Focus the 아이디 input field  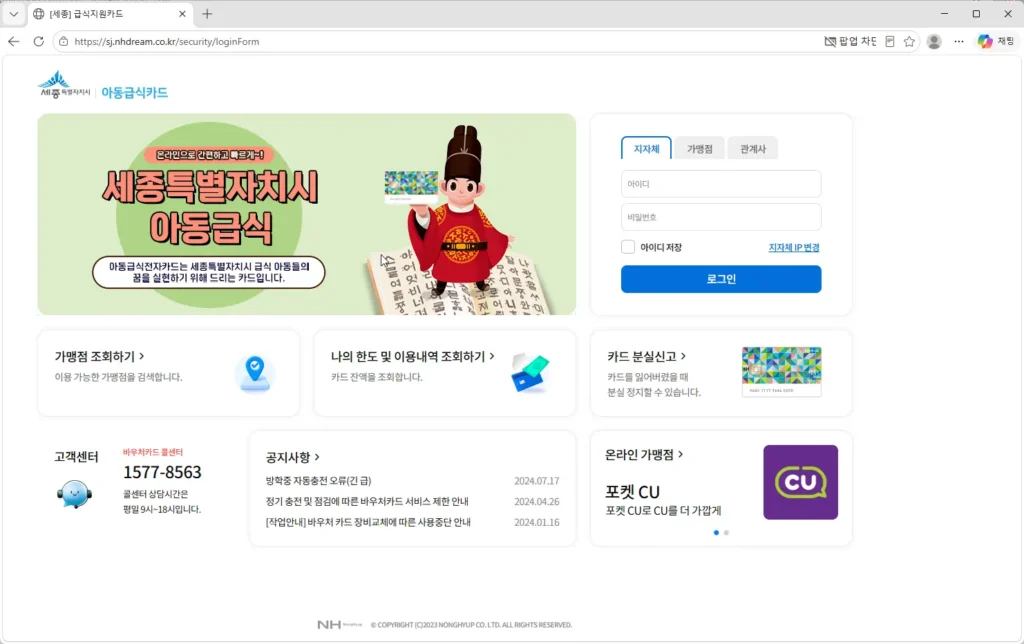tap(721, 184)
